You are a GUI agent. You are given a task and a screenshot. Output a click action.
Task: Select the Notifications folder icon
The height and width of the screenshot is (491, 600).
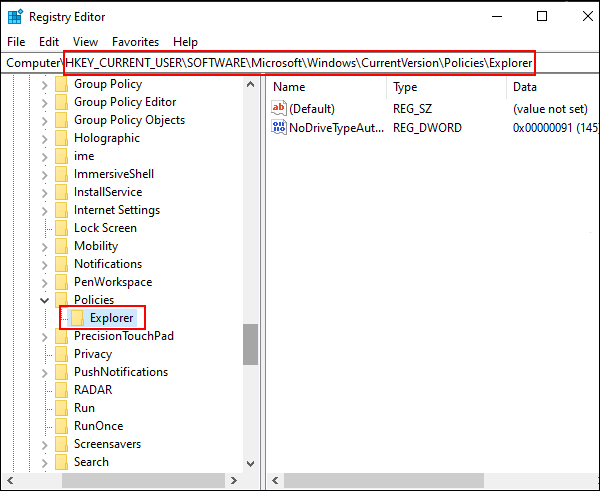[x=61, y=264]
